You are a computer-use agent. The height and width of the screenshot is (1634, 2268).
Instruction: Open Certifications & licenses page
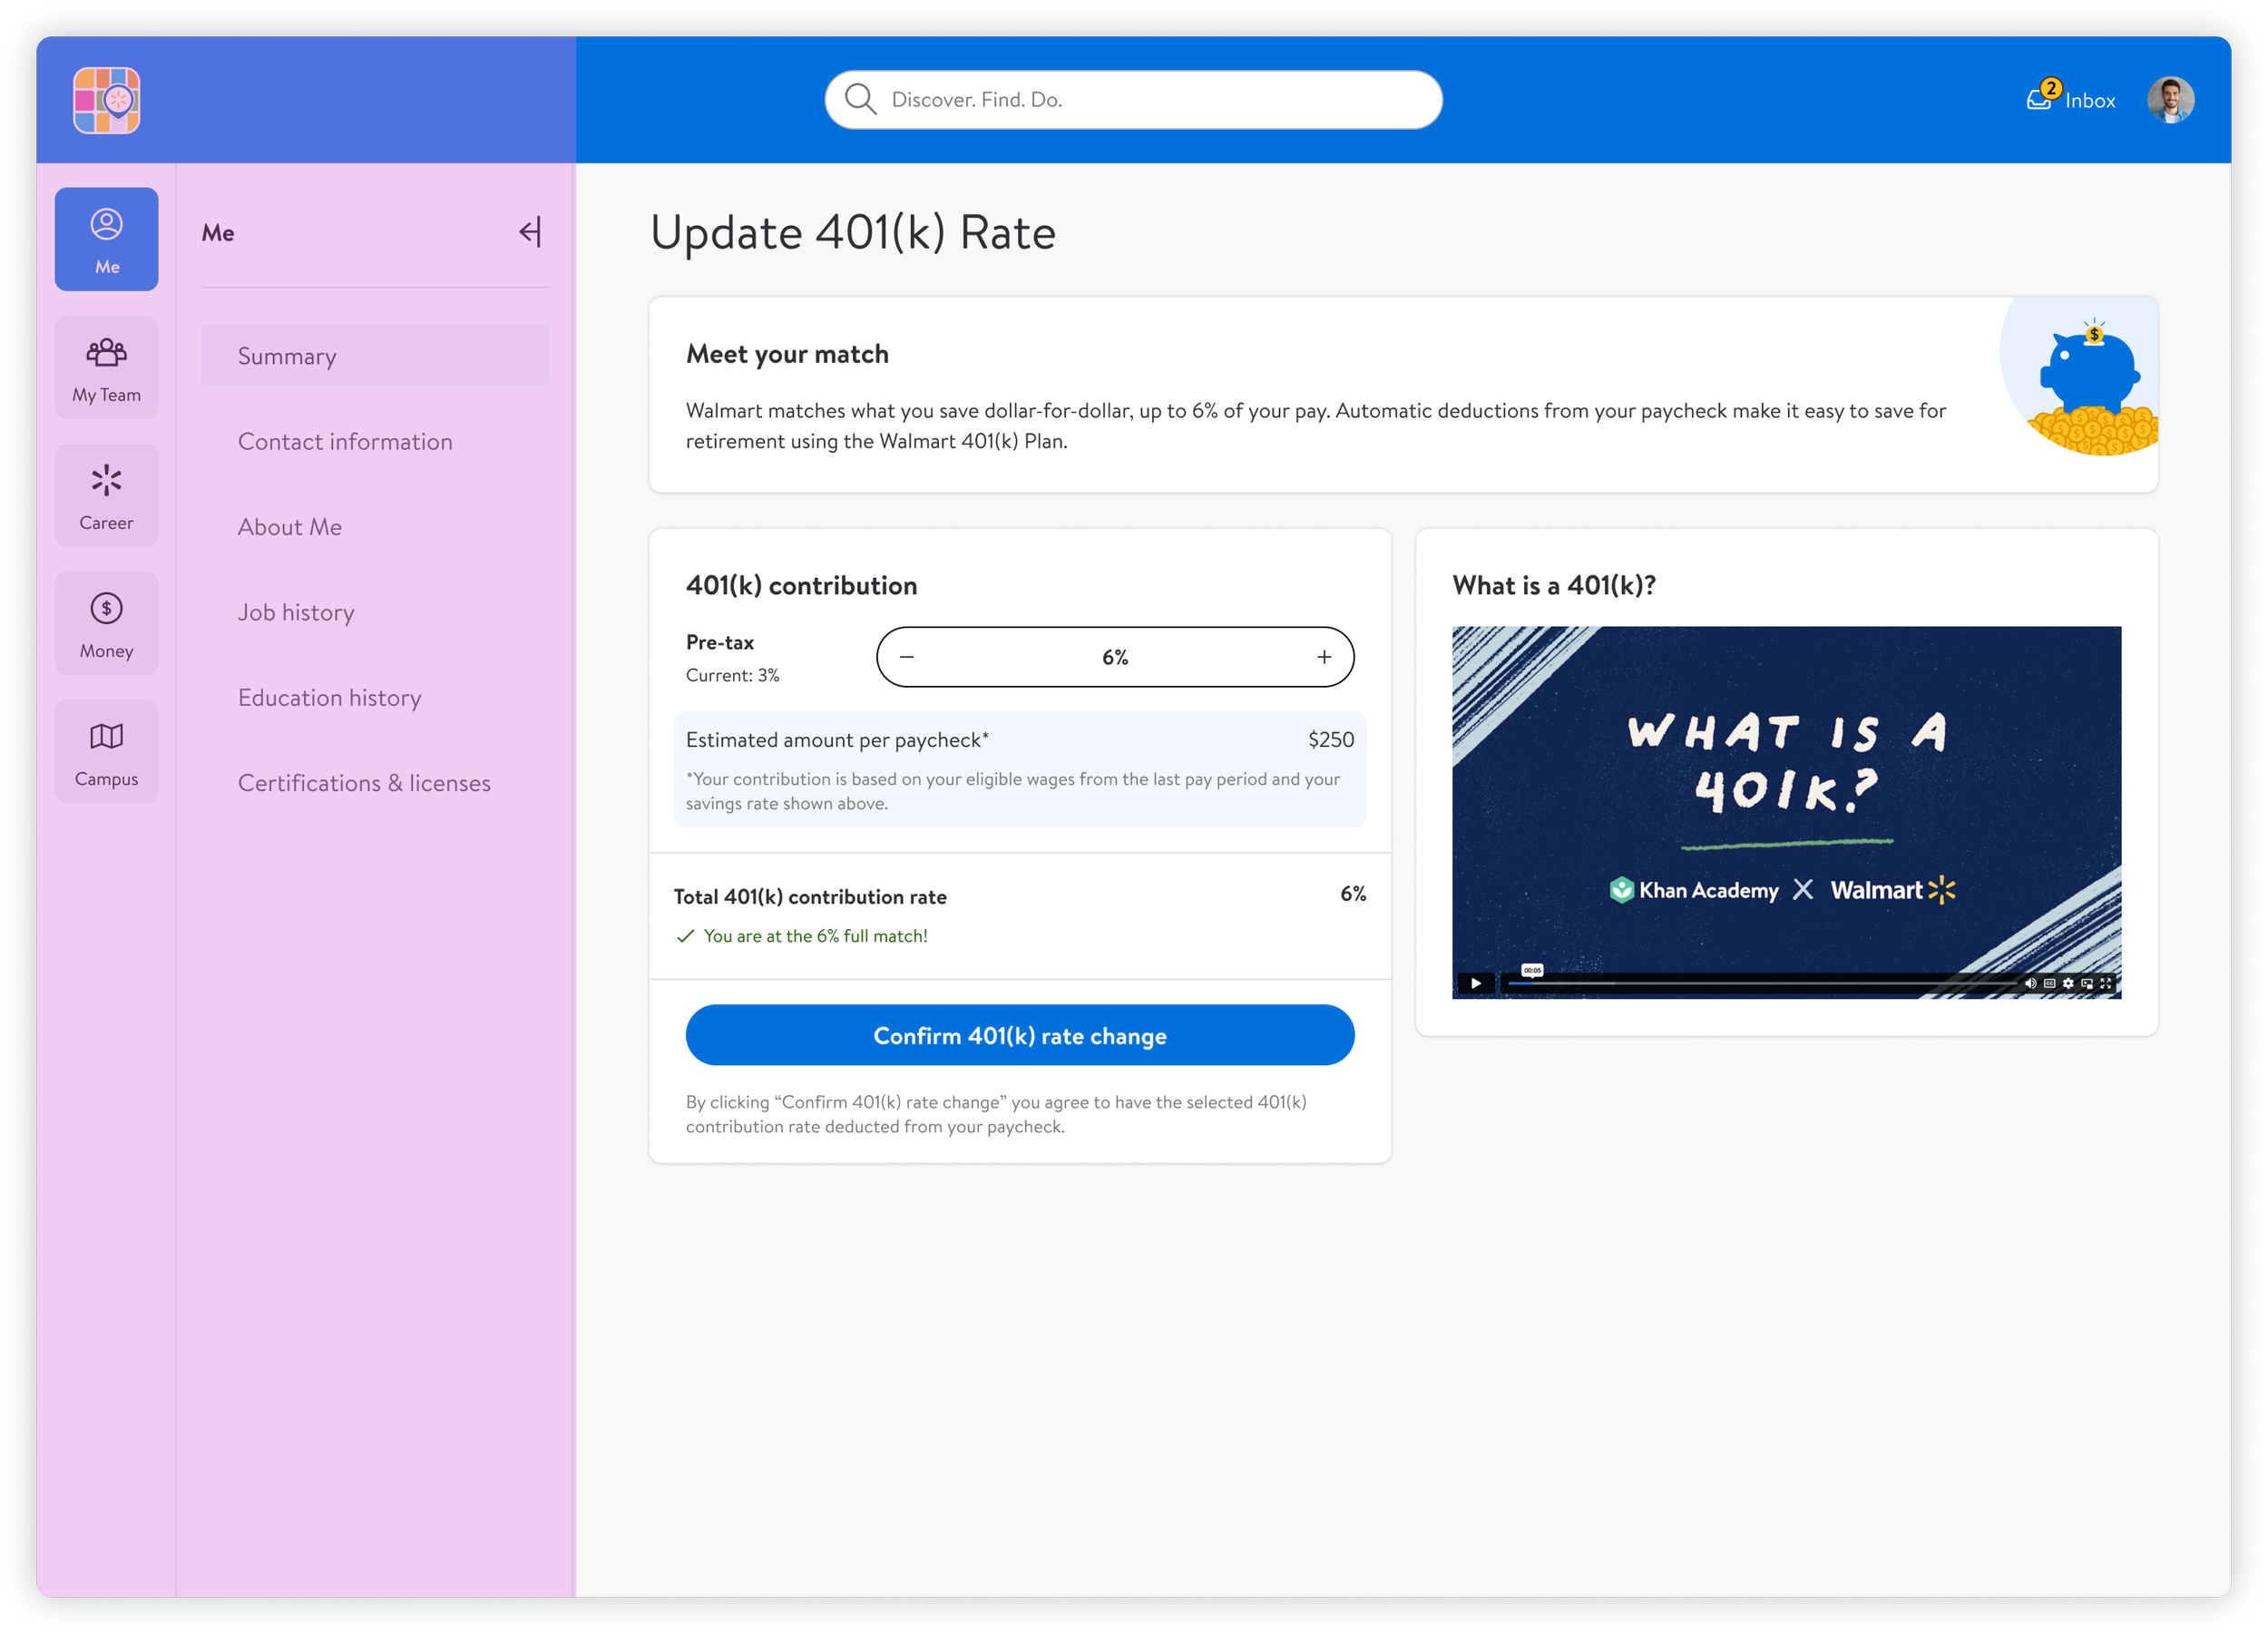(x=364, y=783)
